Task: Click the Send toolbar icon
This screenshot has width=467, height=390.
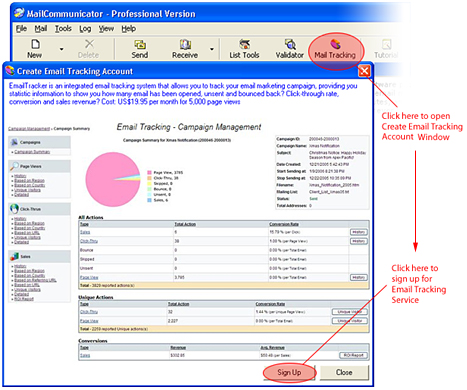Action: [140, 44]
